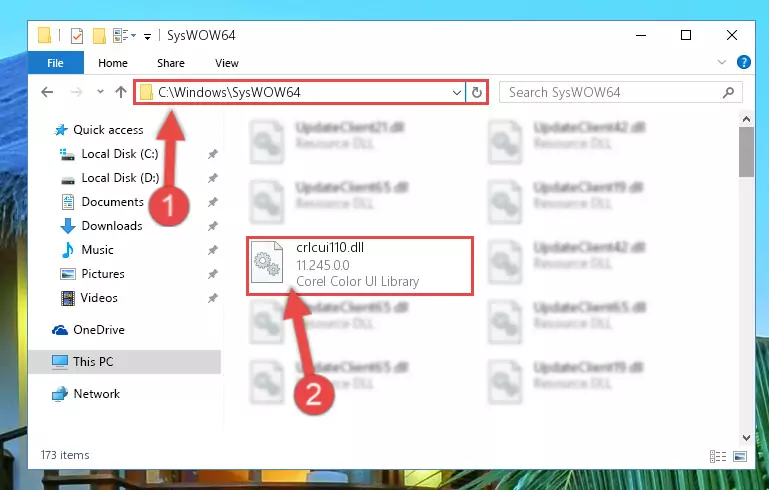This screenshot has width=769, height=490.
Task: Click the pin icon beside Local Disk (D:)
Action: (212, 178)
